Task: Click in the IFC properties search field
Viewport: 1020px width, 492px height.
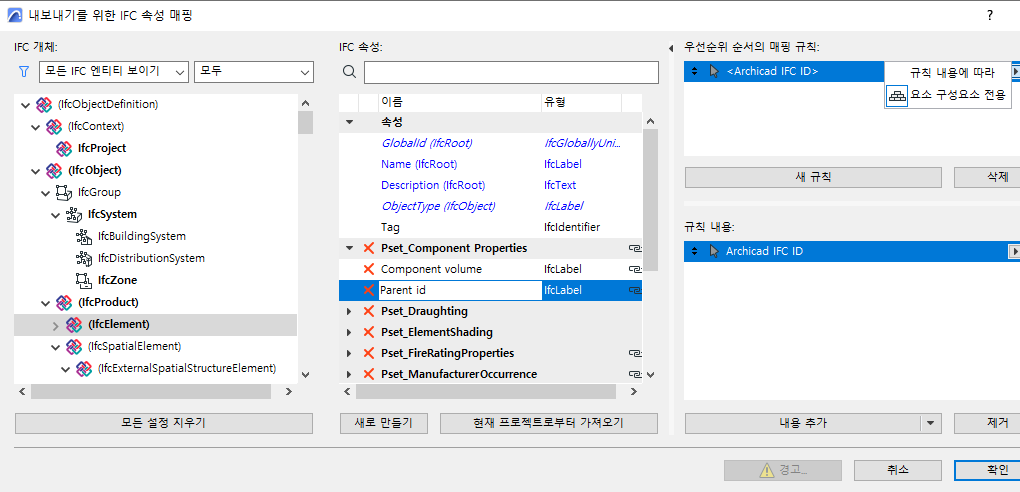Action: (511, 72)
